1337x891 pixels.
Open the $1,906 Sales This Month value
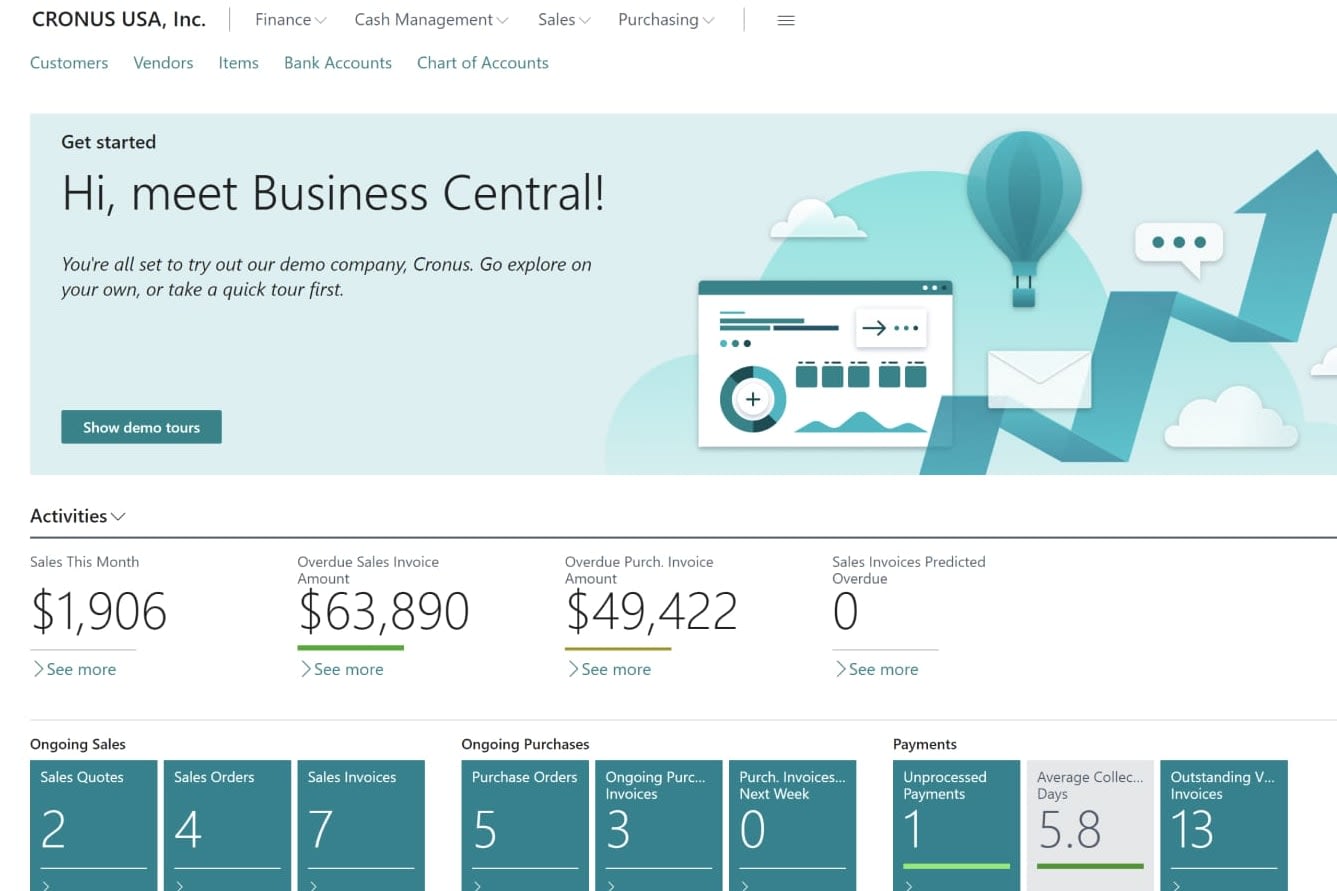(x=99, y=612)
